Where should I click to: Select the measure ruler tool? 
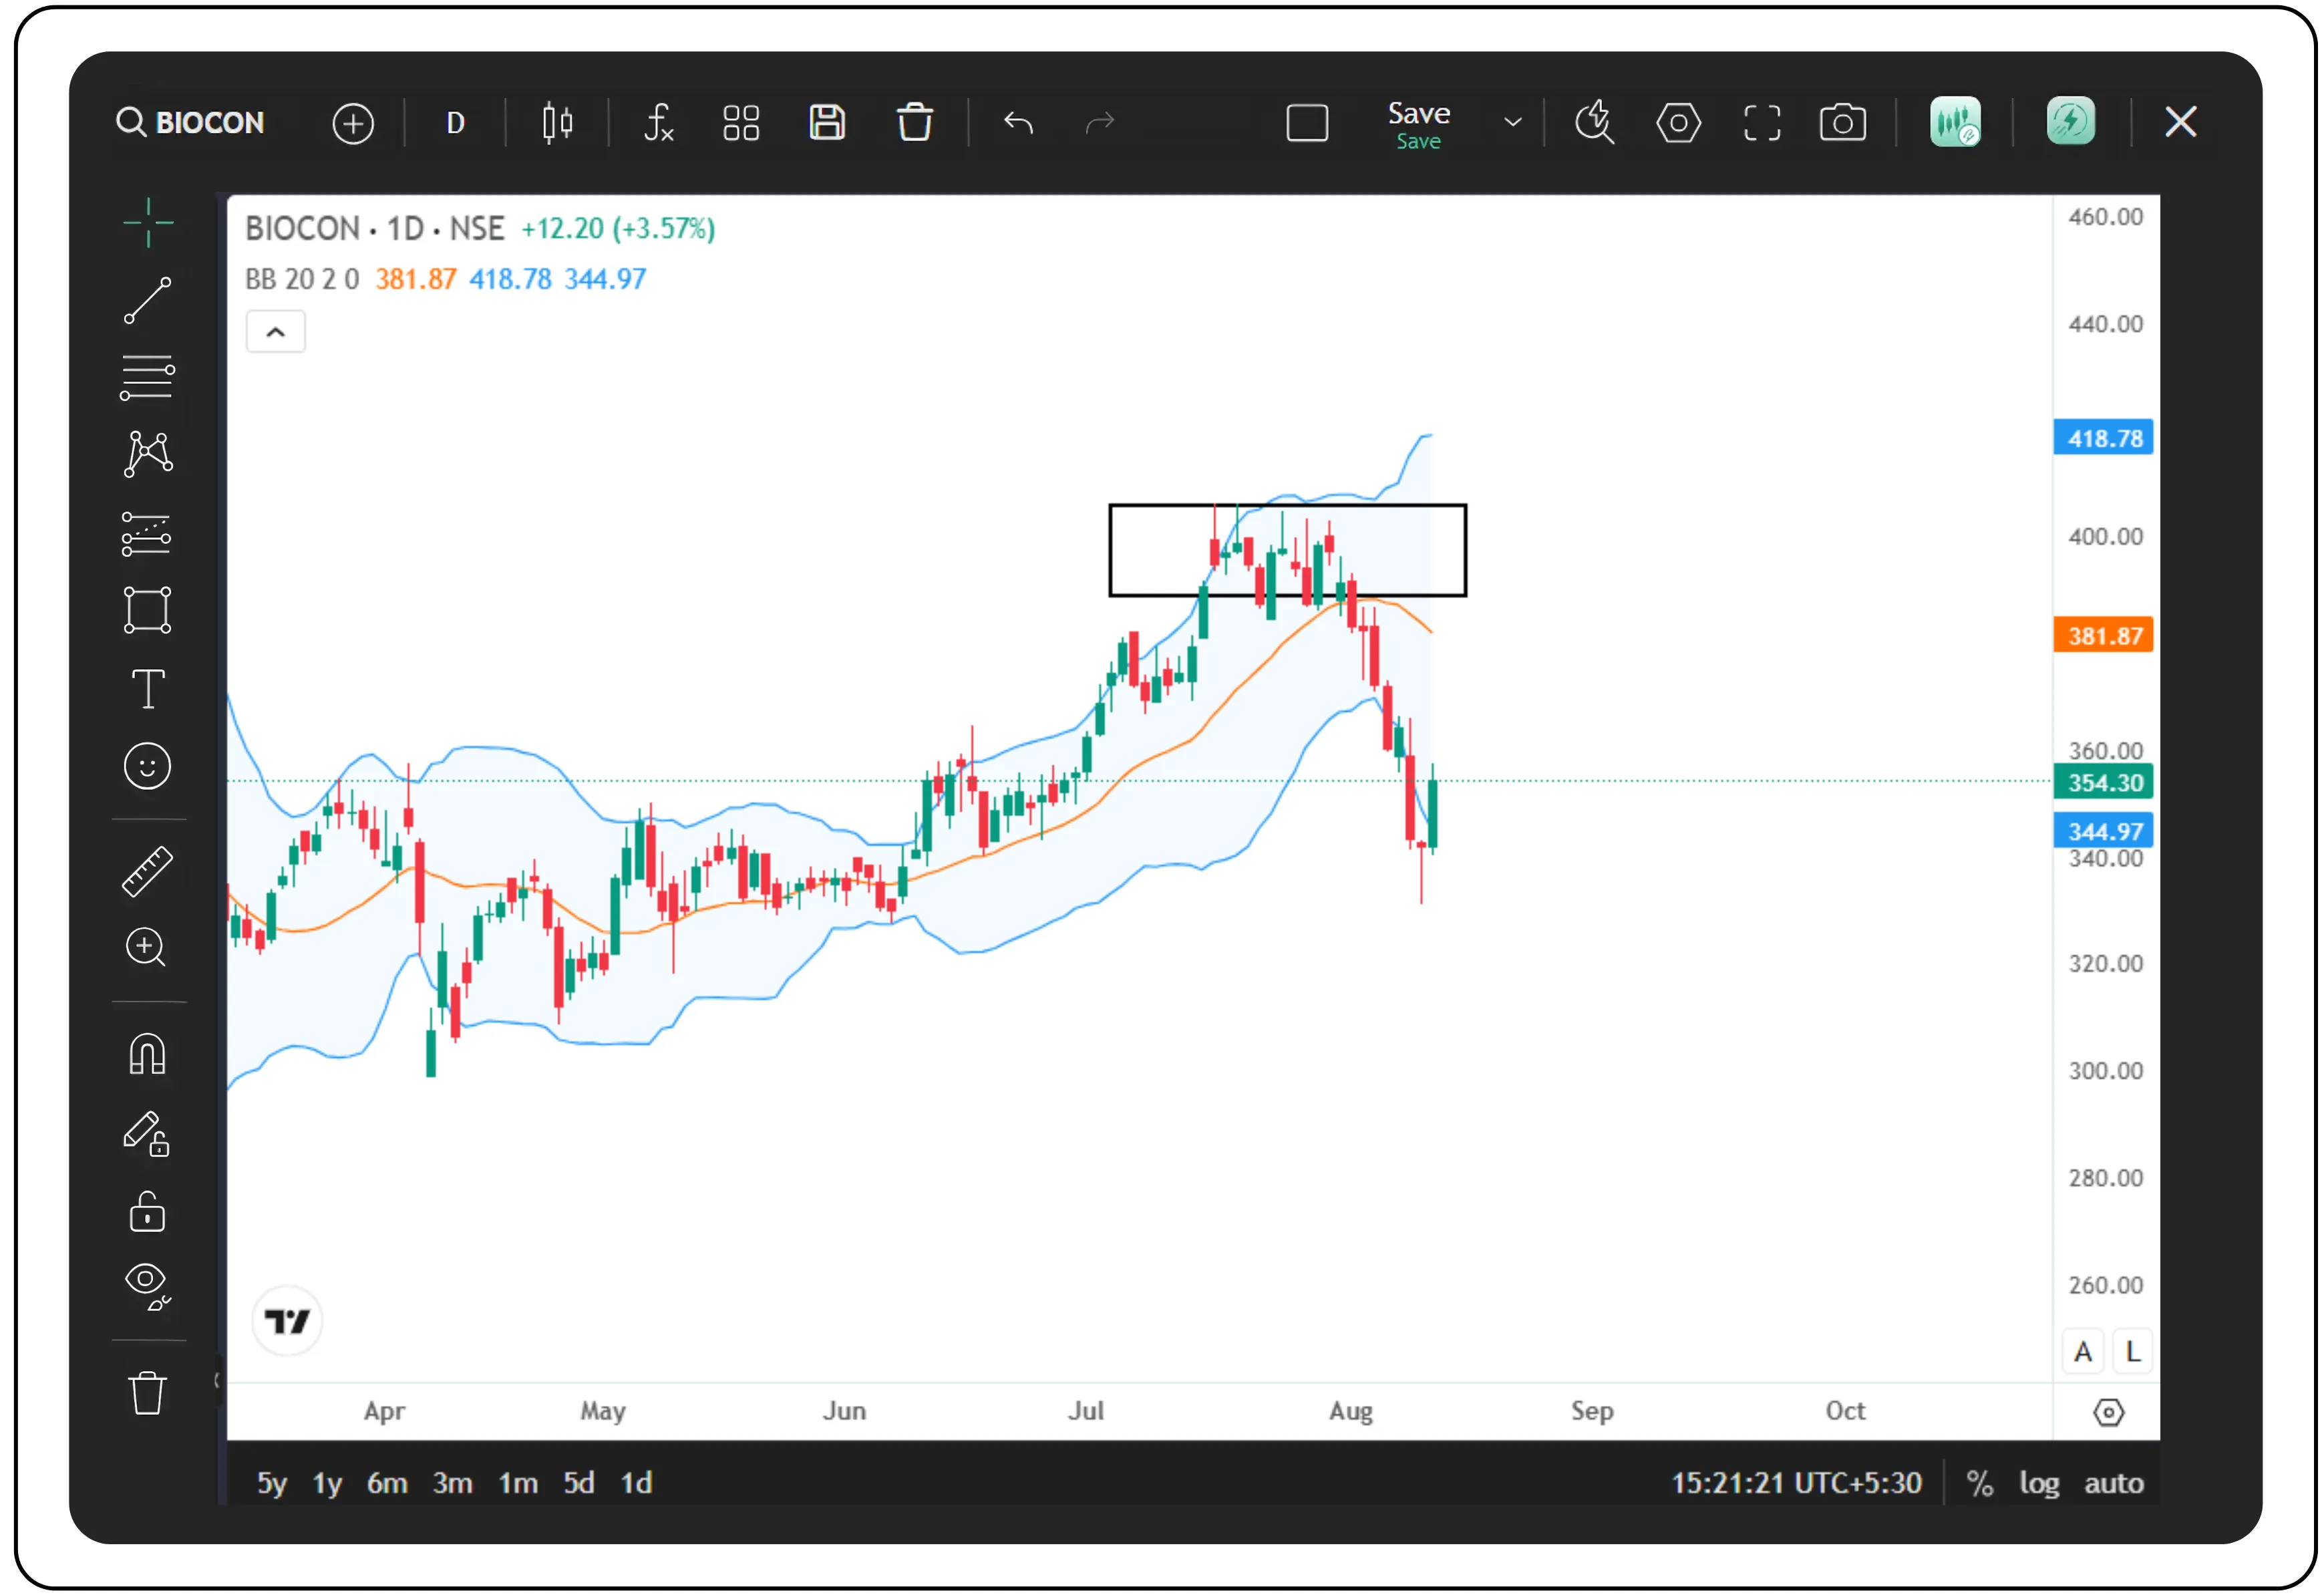tap(148, 870)
